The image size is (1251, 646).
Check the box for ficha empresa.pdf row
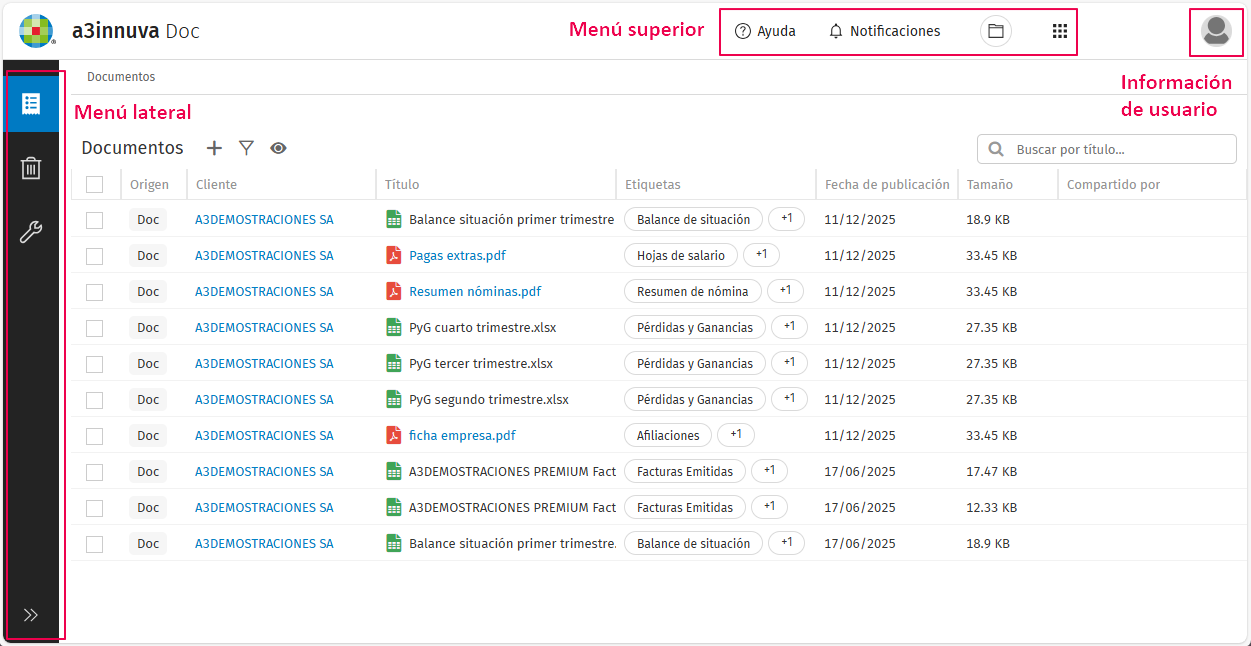(95, 436)
